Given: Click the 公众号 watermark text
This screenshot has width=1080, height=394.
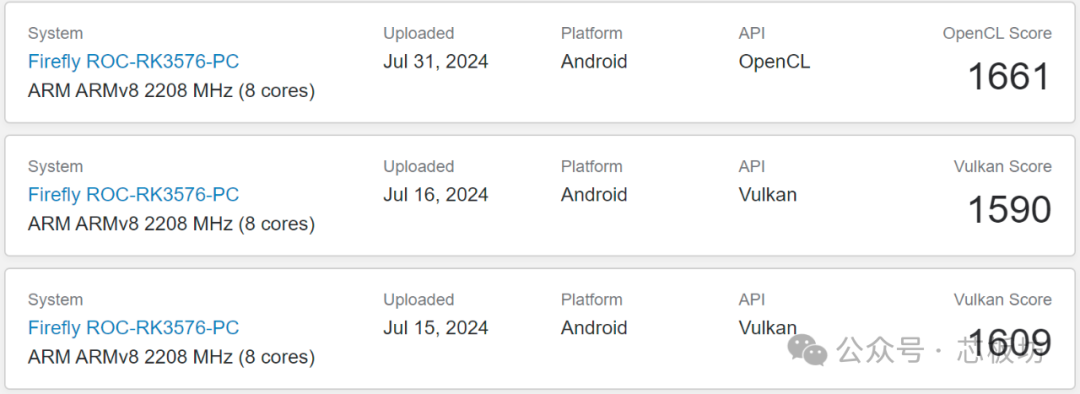Looking at the screenshot, I should click(x=880, y=351).
